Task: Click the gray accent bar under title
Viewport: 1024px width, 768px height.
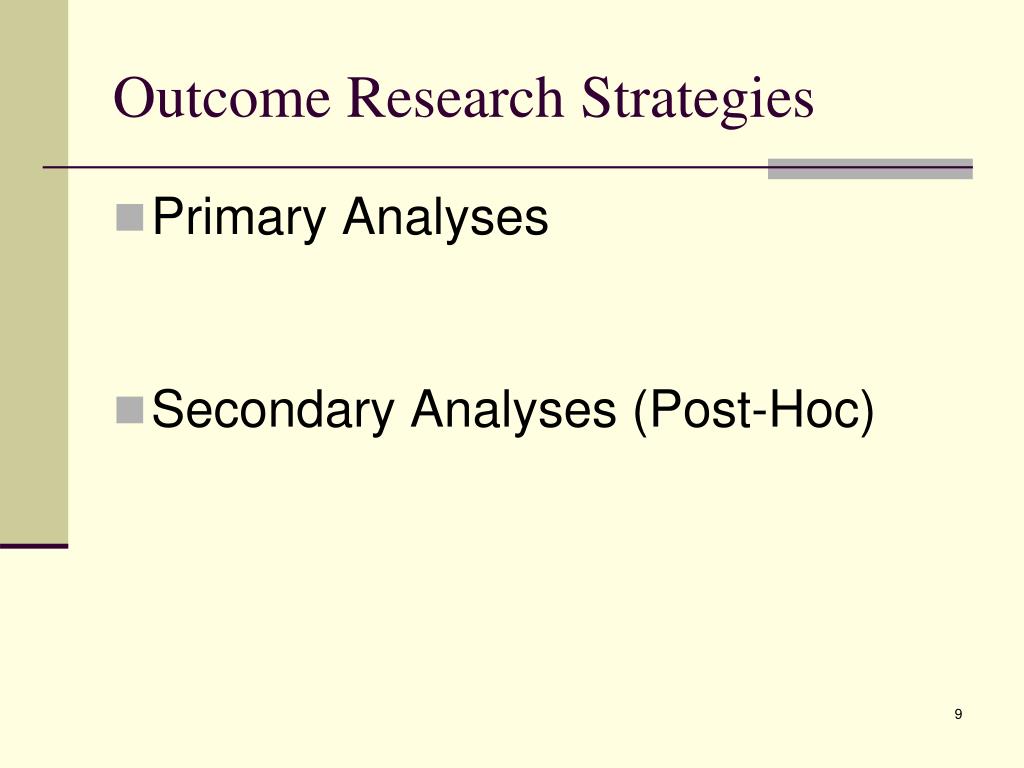Action: 870,168
